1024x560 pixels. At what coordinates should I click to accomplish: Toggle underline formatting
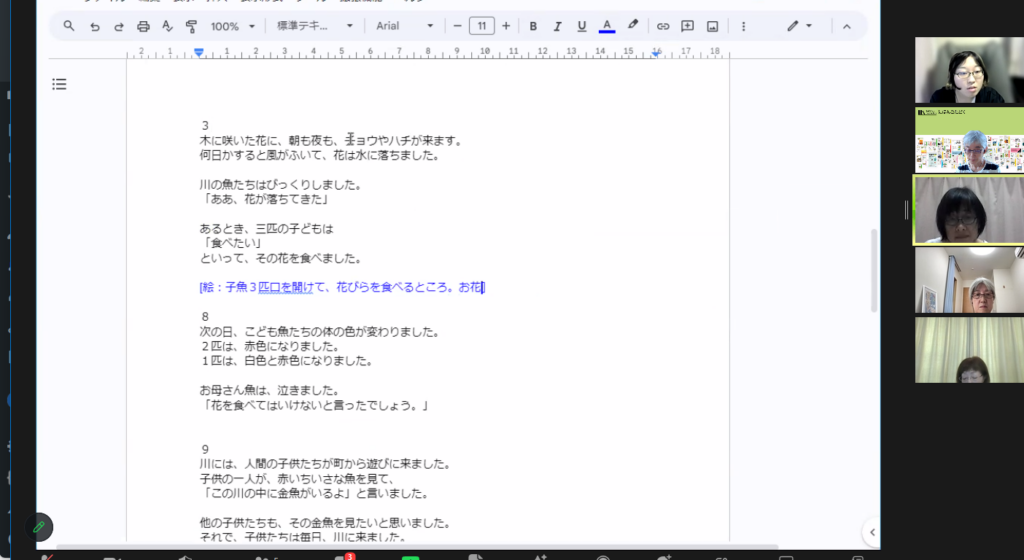tap(581, 26)
